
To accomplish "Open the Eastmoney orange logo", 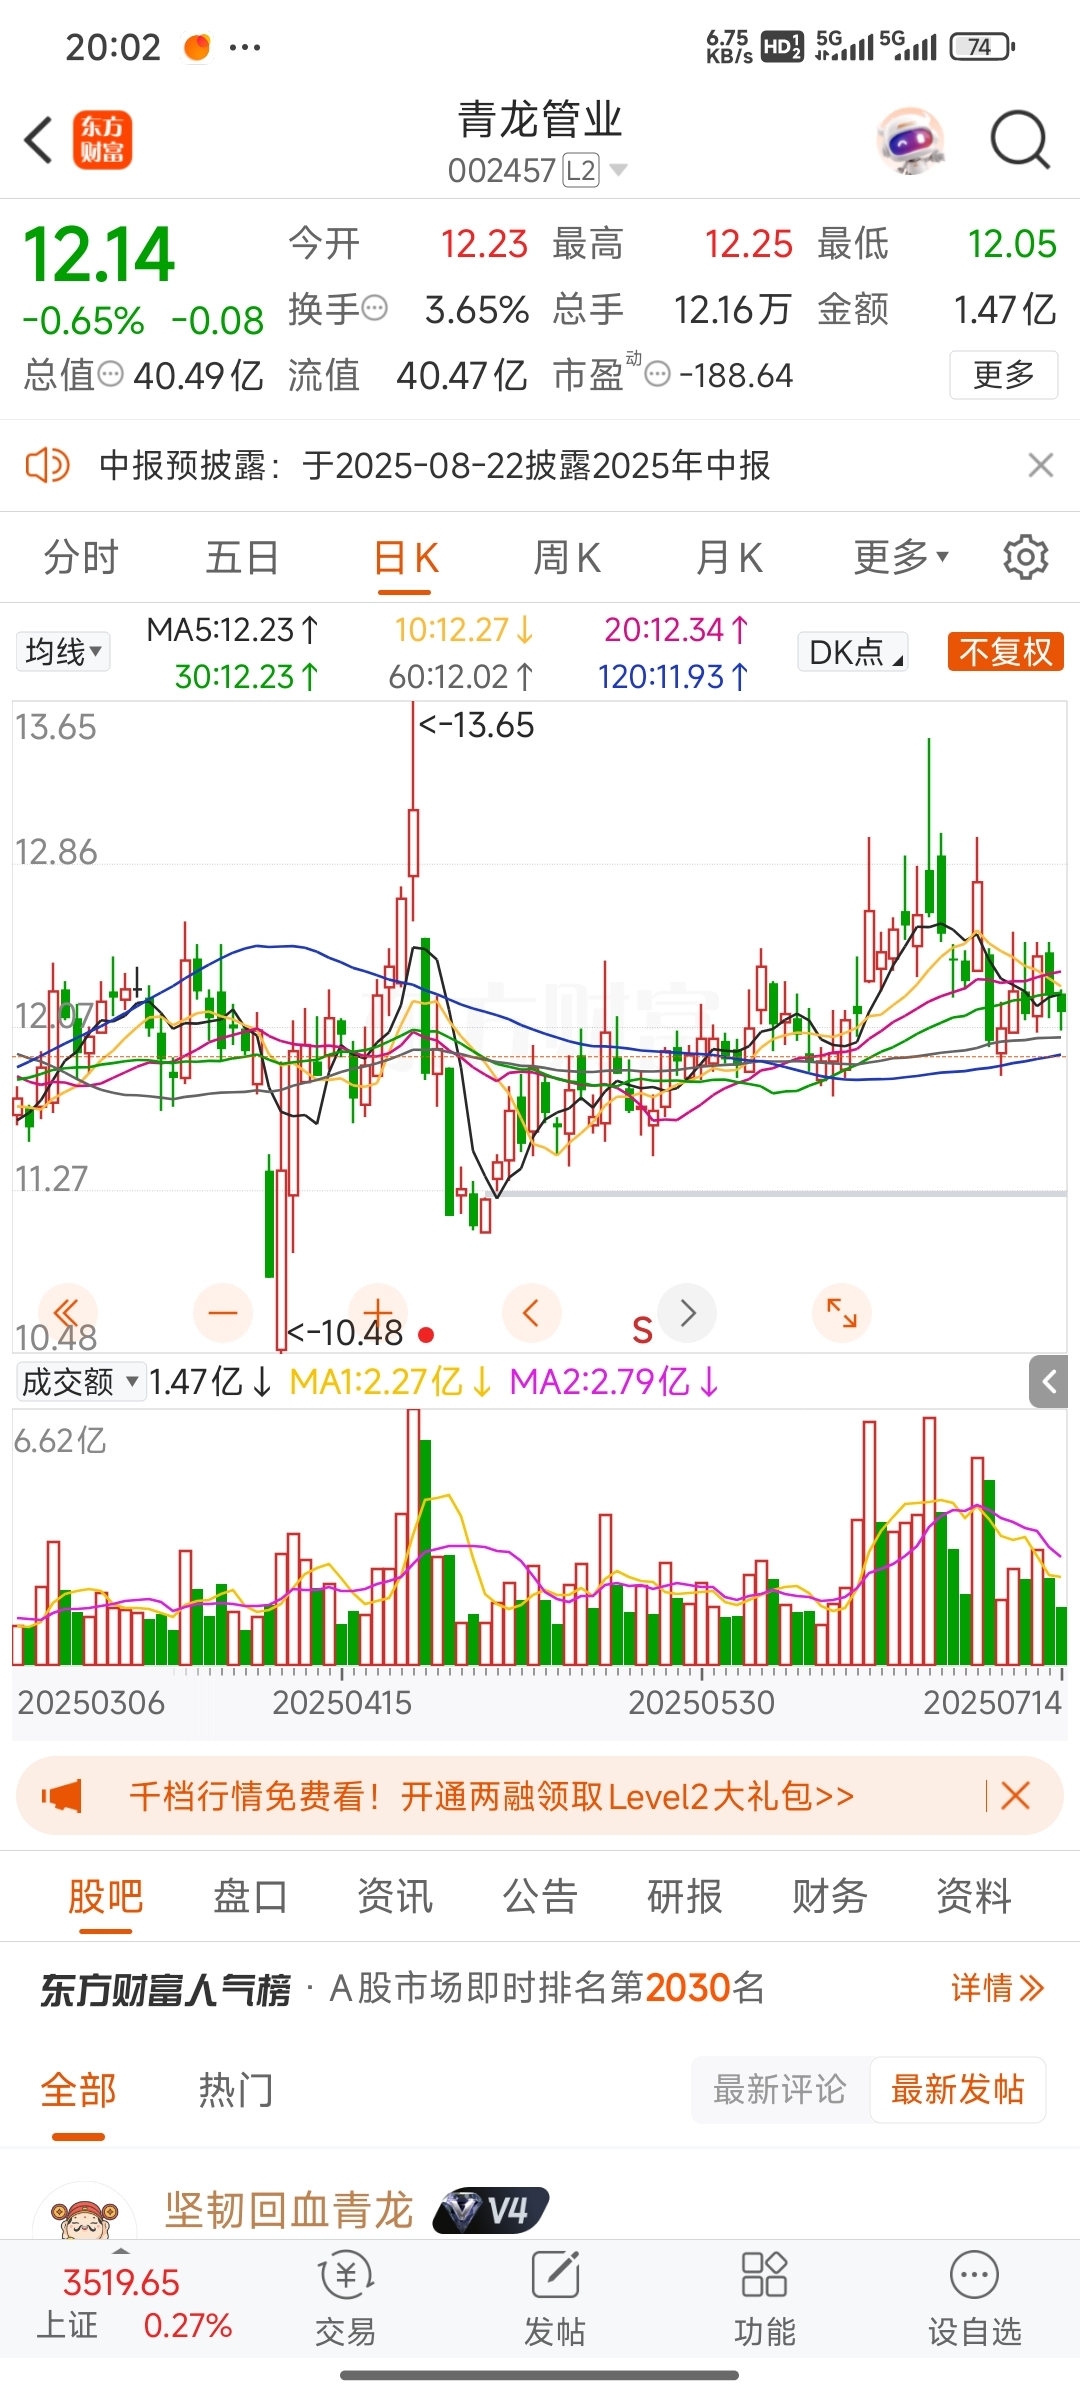I will (x=102, y=140).
